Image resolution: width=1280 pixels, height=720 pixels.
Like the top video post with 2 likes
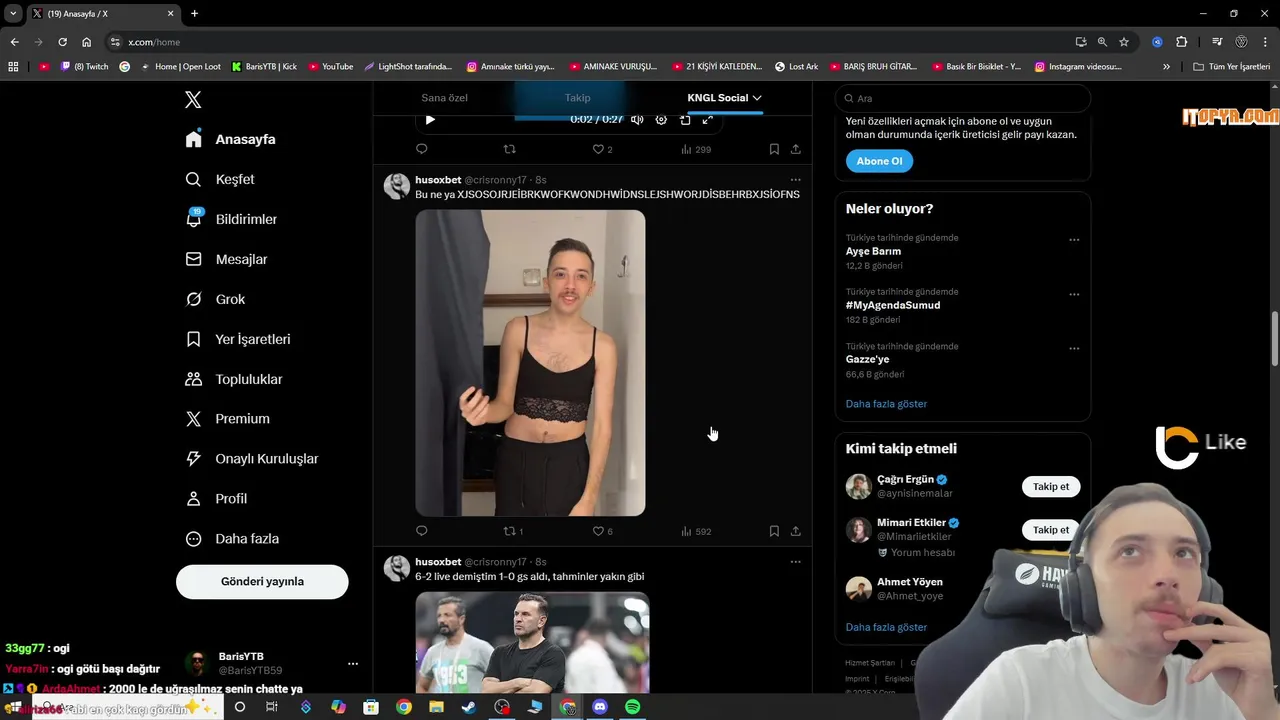pos(602,149)
